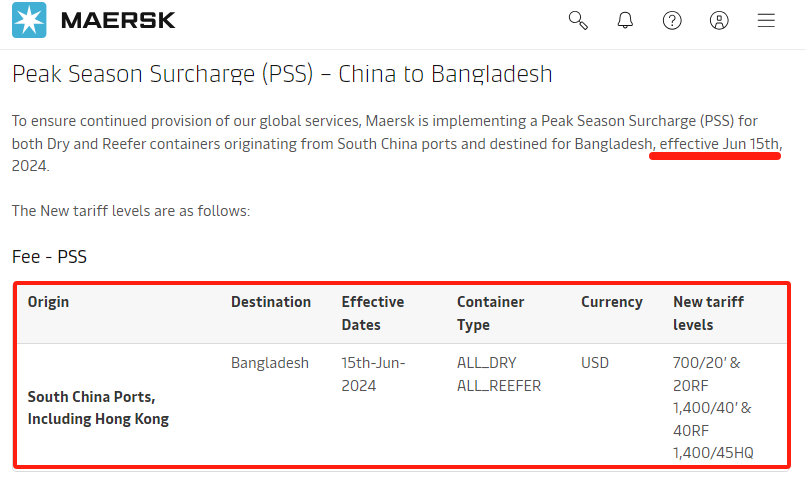Screen dimensions: 806x489
Task: Click the Origin column header
Action: click(x=48, y=302)
